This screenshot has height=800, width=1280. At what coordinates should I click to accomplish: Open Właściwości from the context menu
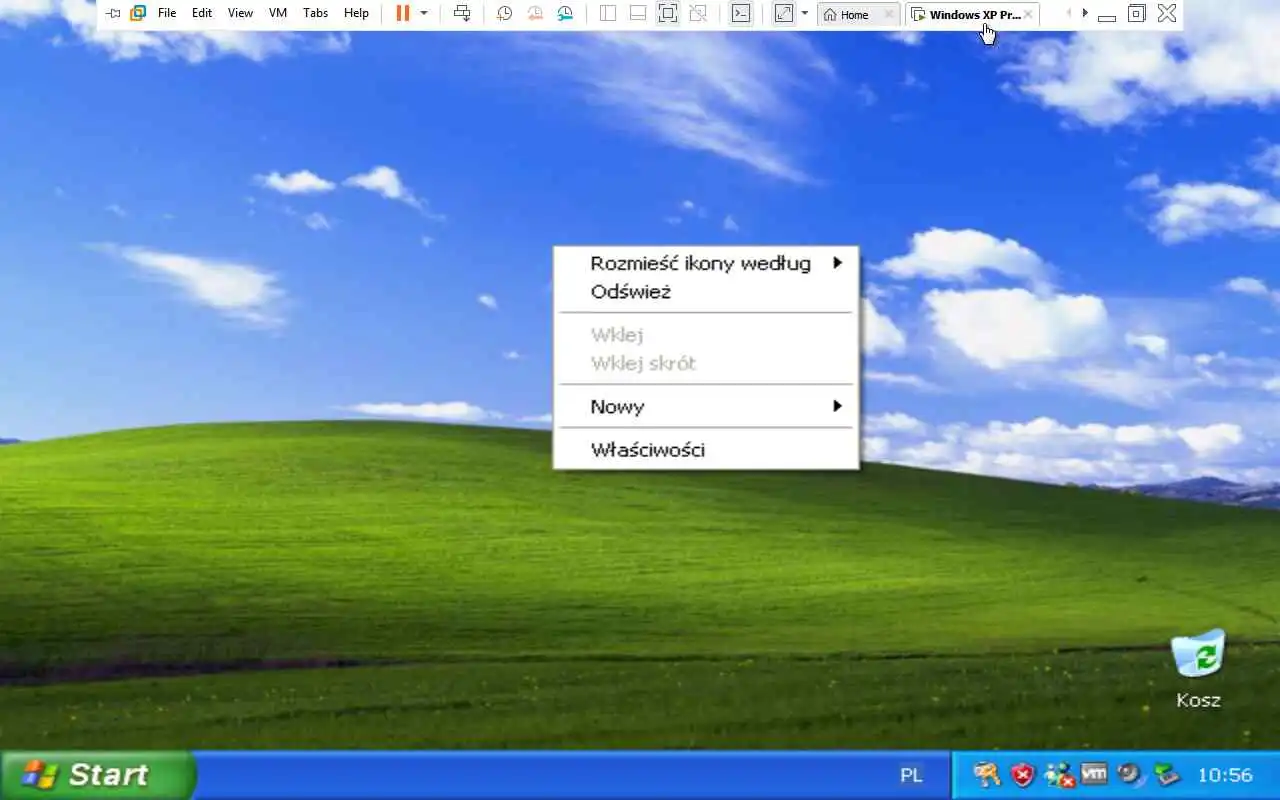coord(706,450)
